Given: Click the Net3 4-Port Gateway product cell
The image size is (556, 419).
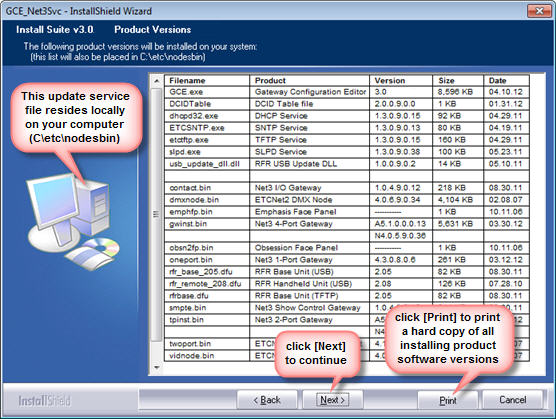Looking at the screenshot, I should [x=310, y=224].
